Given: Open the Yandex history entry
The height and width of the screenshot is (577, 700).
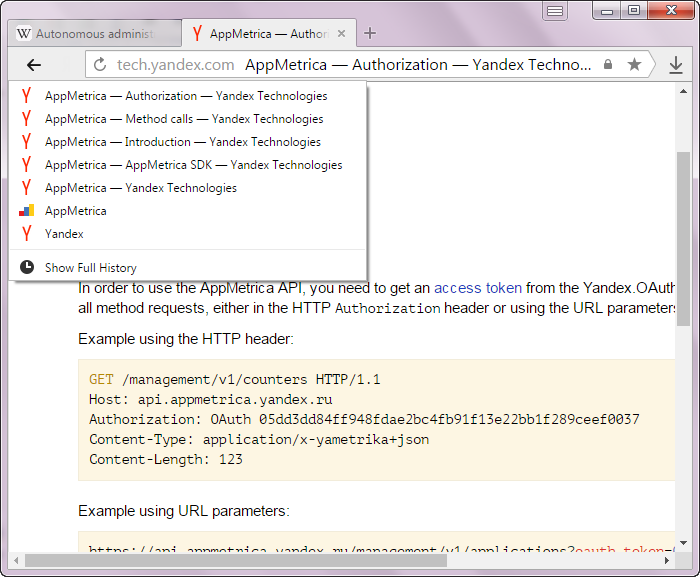Looking at the screenshot, I should tap(188, 234).
